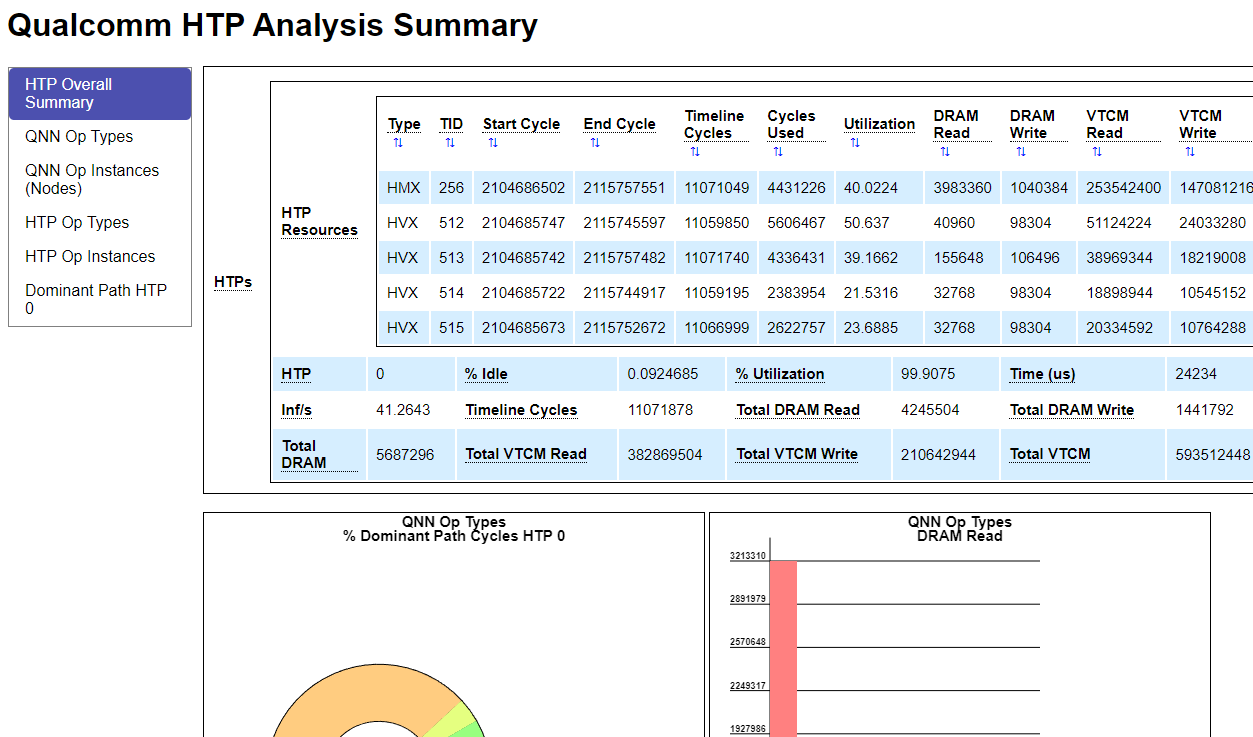Click the HTP Resources link
1253x737 pixels.
pyautogui.click(x=319, y=221)
